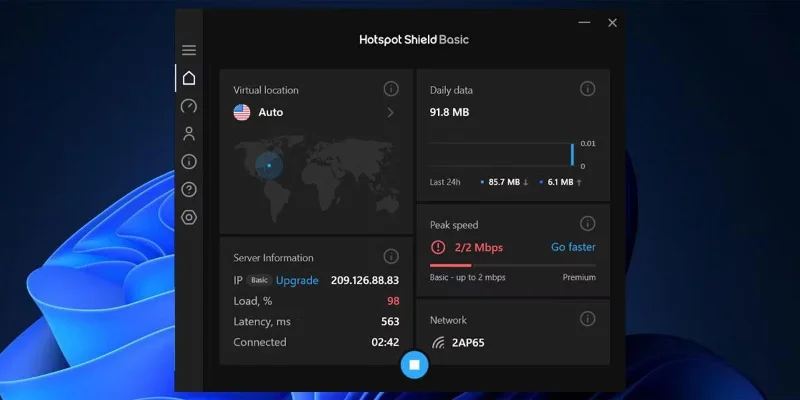The width and height of the screenshot is (800, 400).
Task: Click the Last 24h label
Action: [x=445, y=182]
